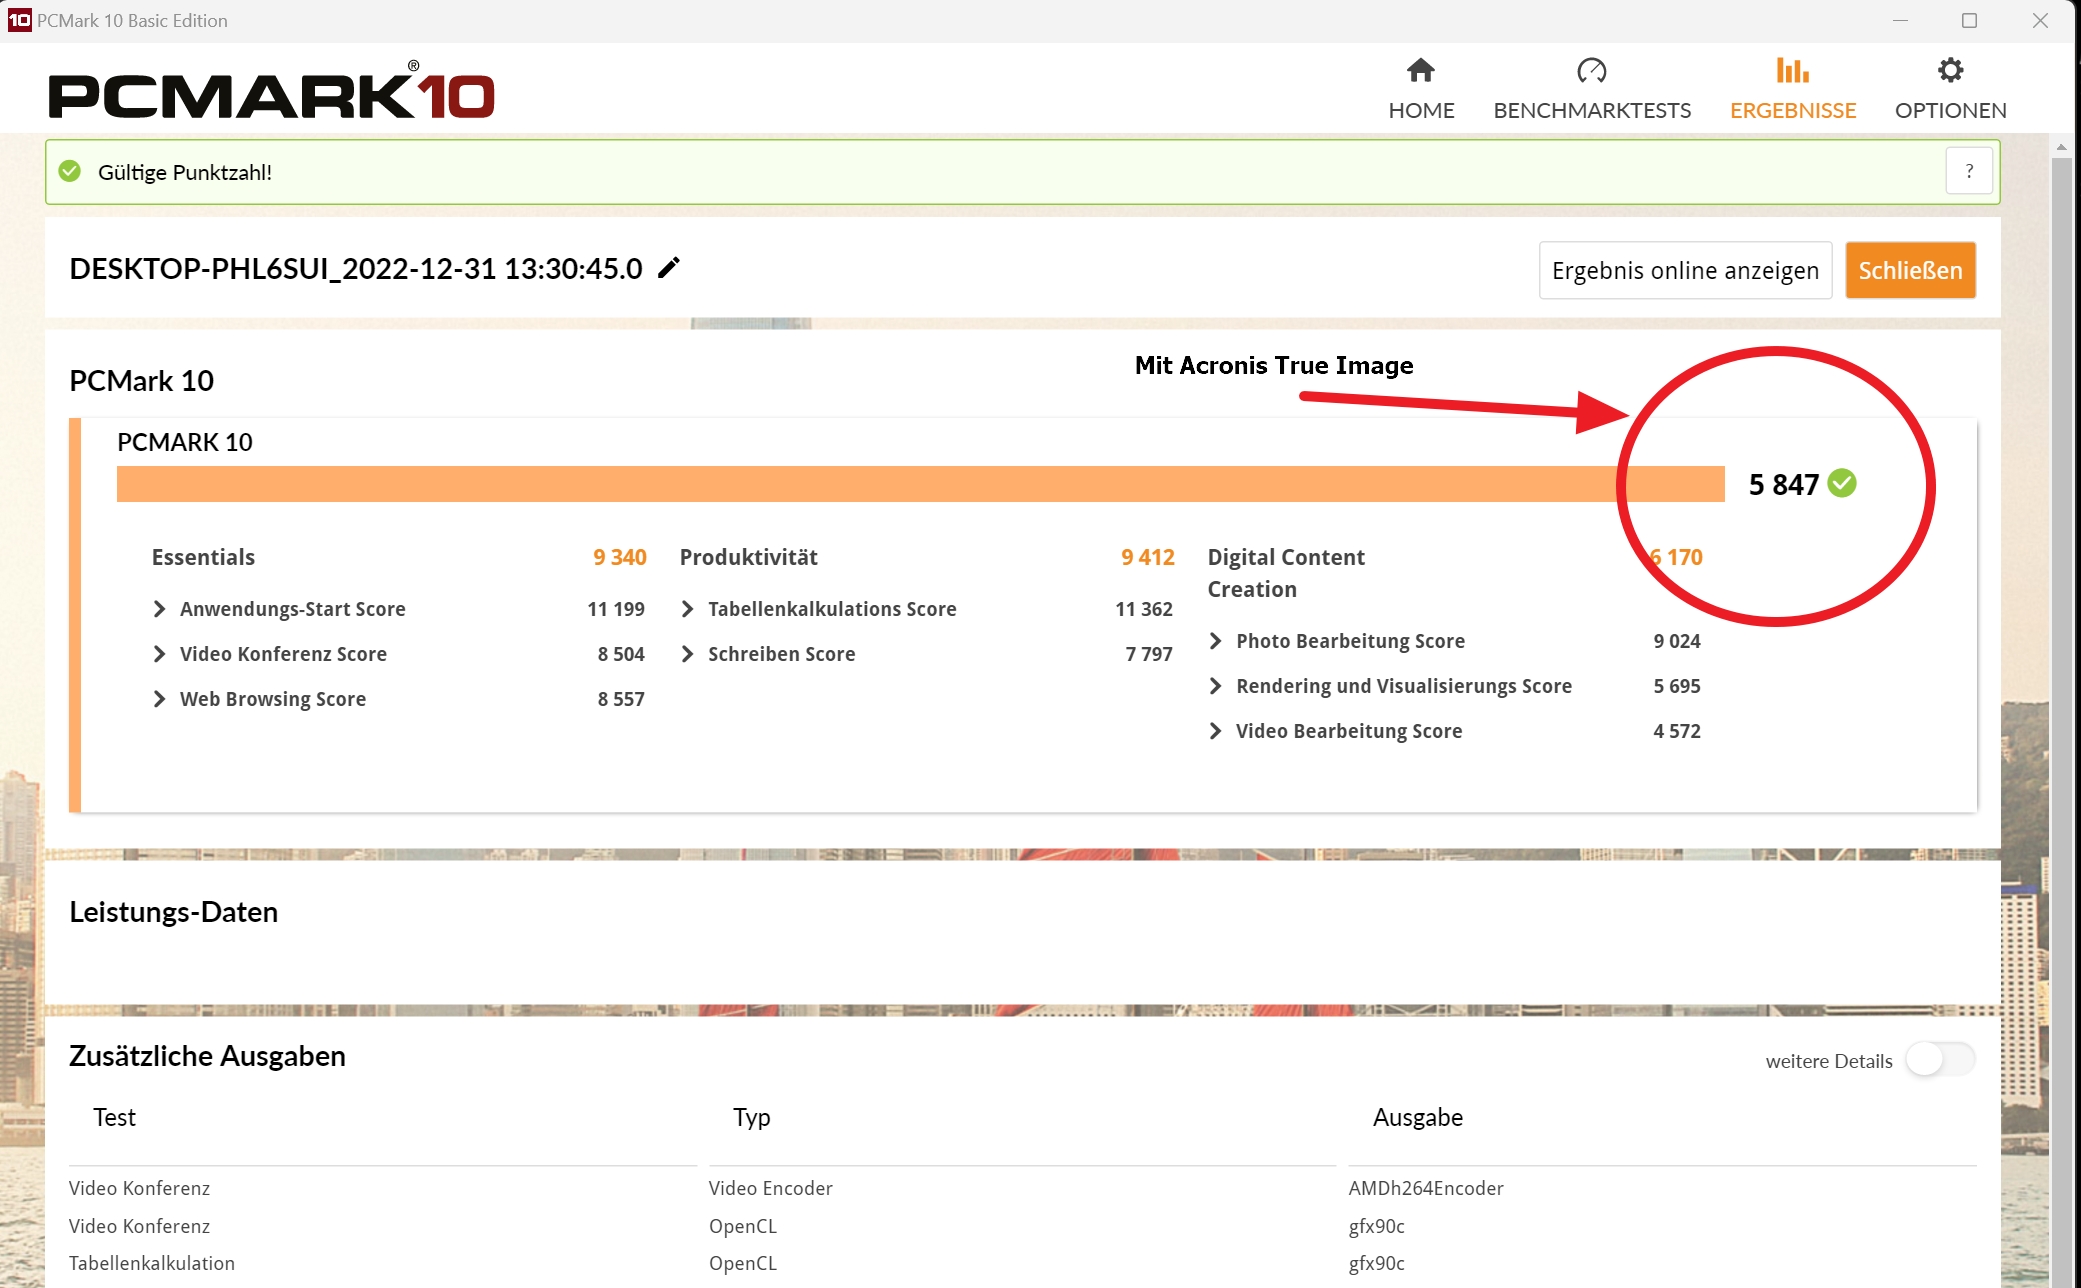This screenshot has width=2081, height=1288.
Task: Click the PCMark 10 title bar app icon
Action: (x=19, y=20)
